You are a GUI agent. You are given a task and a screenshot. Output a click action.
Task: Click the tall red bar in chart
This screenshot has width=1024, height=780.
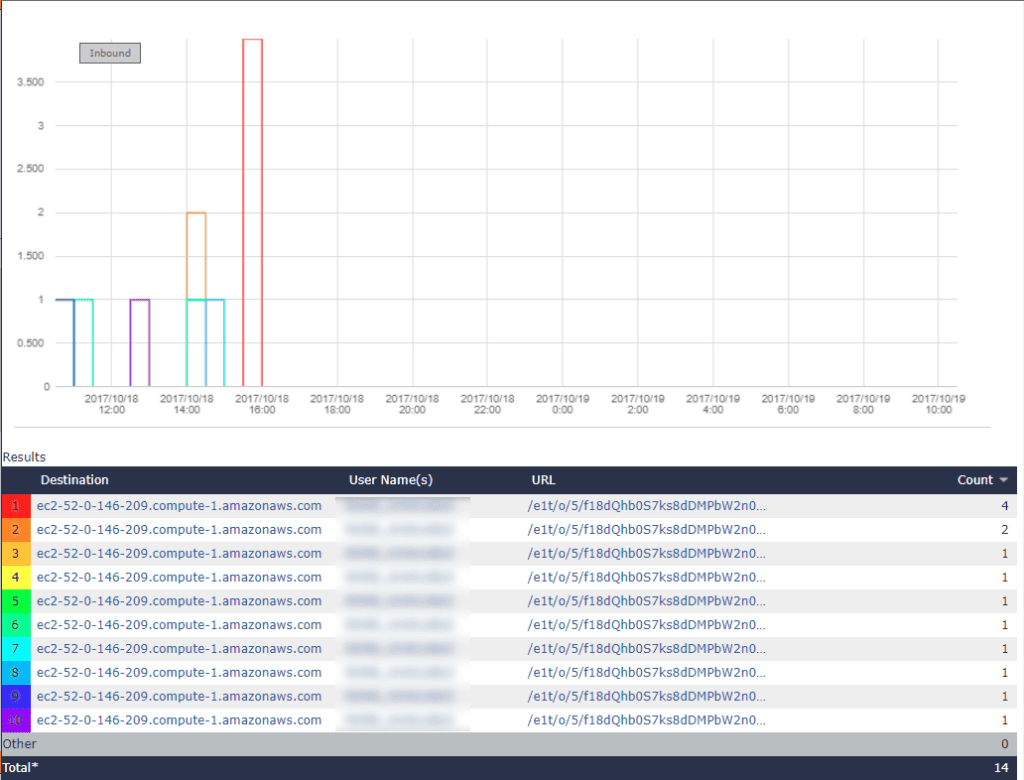click(x=253, y=212)
